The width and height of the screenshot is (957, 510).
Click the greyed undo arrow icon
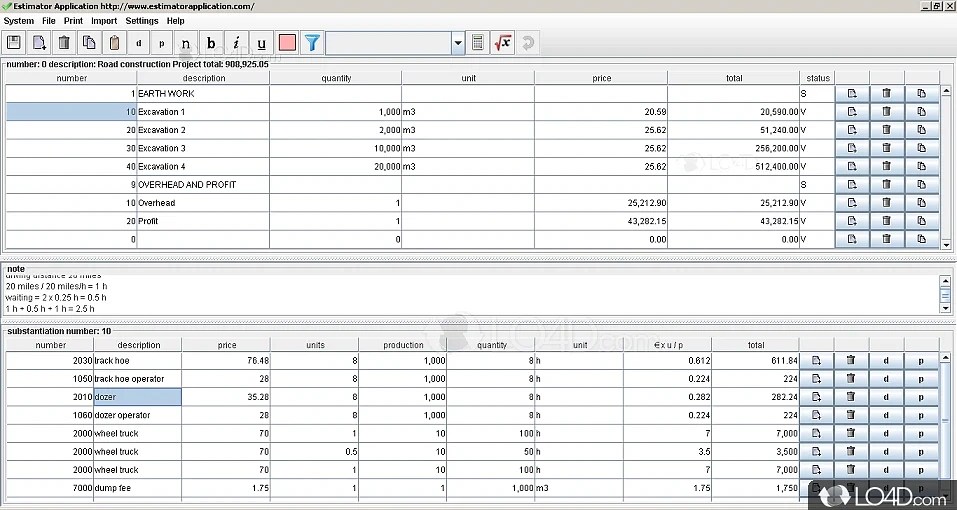point(528,43)
